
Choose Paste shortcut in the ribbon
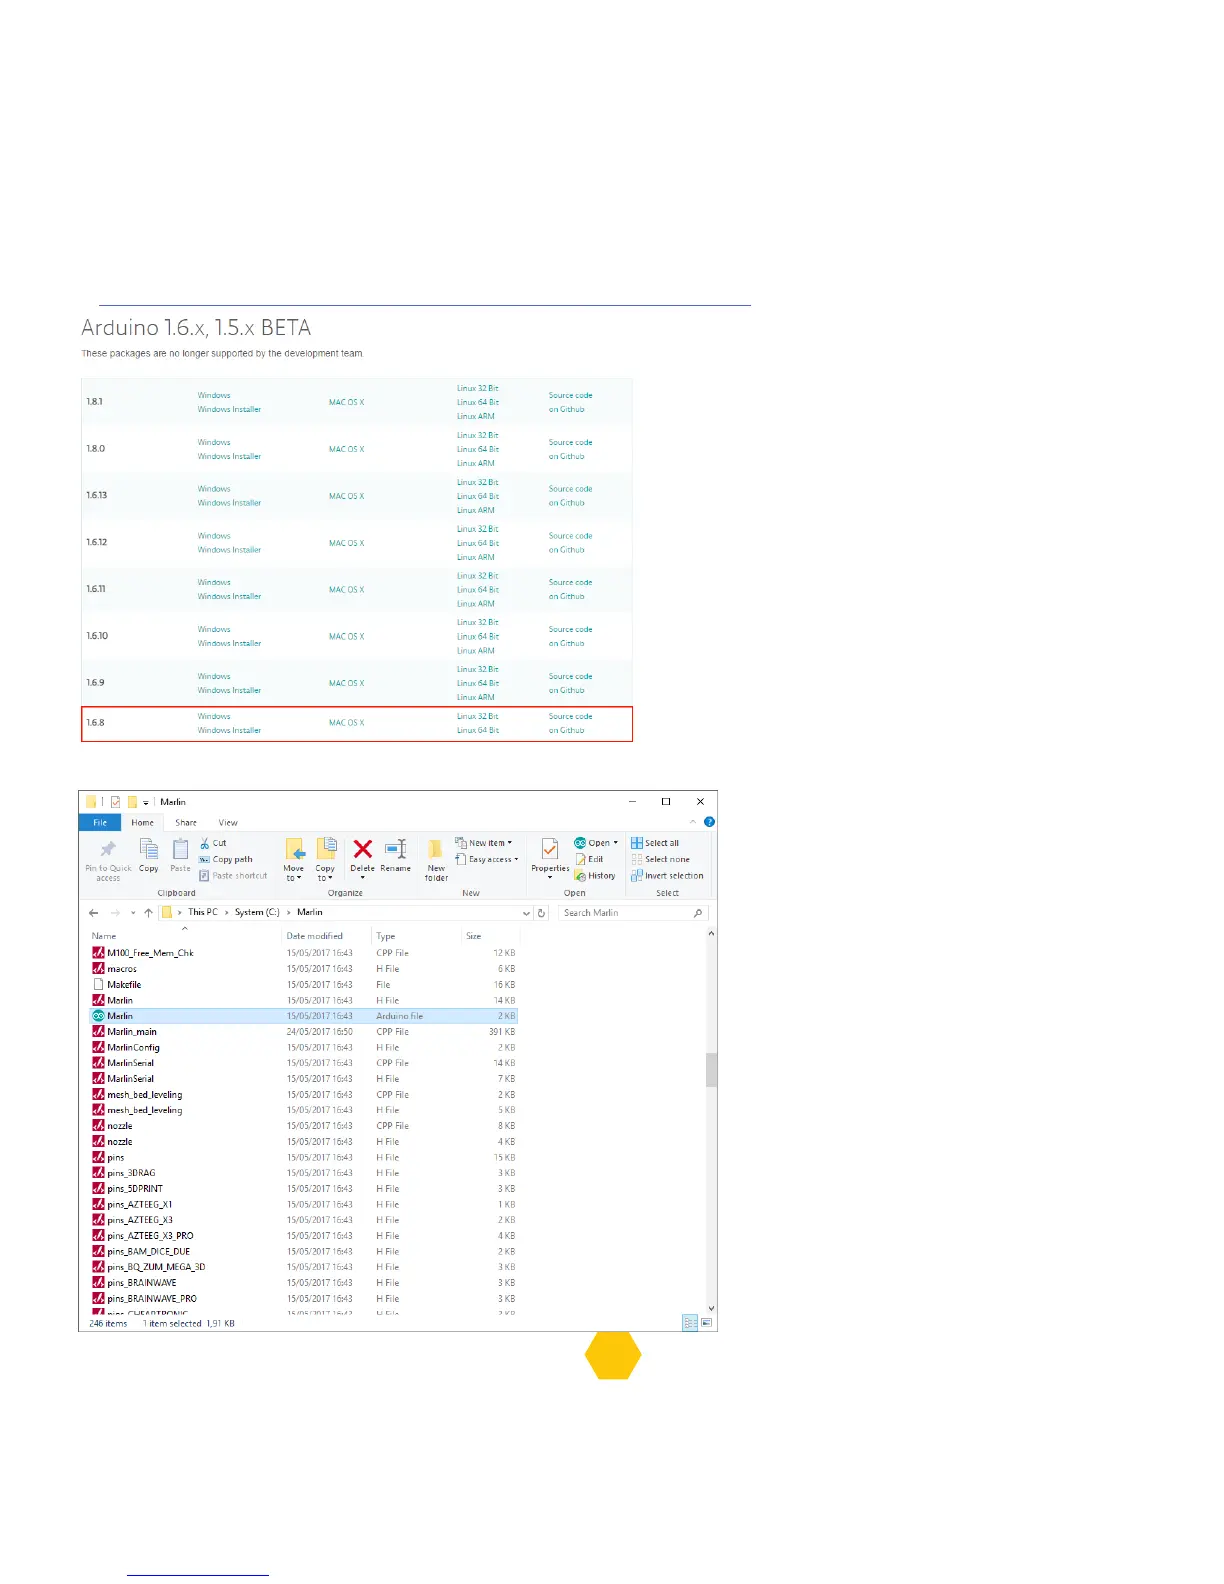(233, 875)
